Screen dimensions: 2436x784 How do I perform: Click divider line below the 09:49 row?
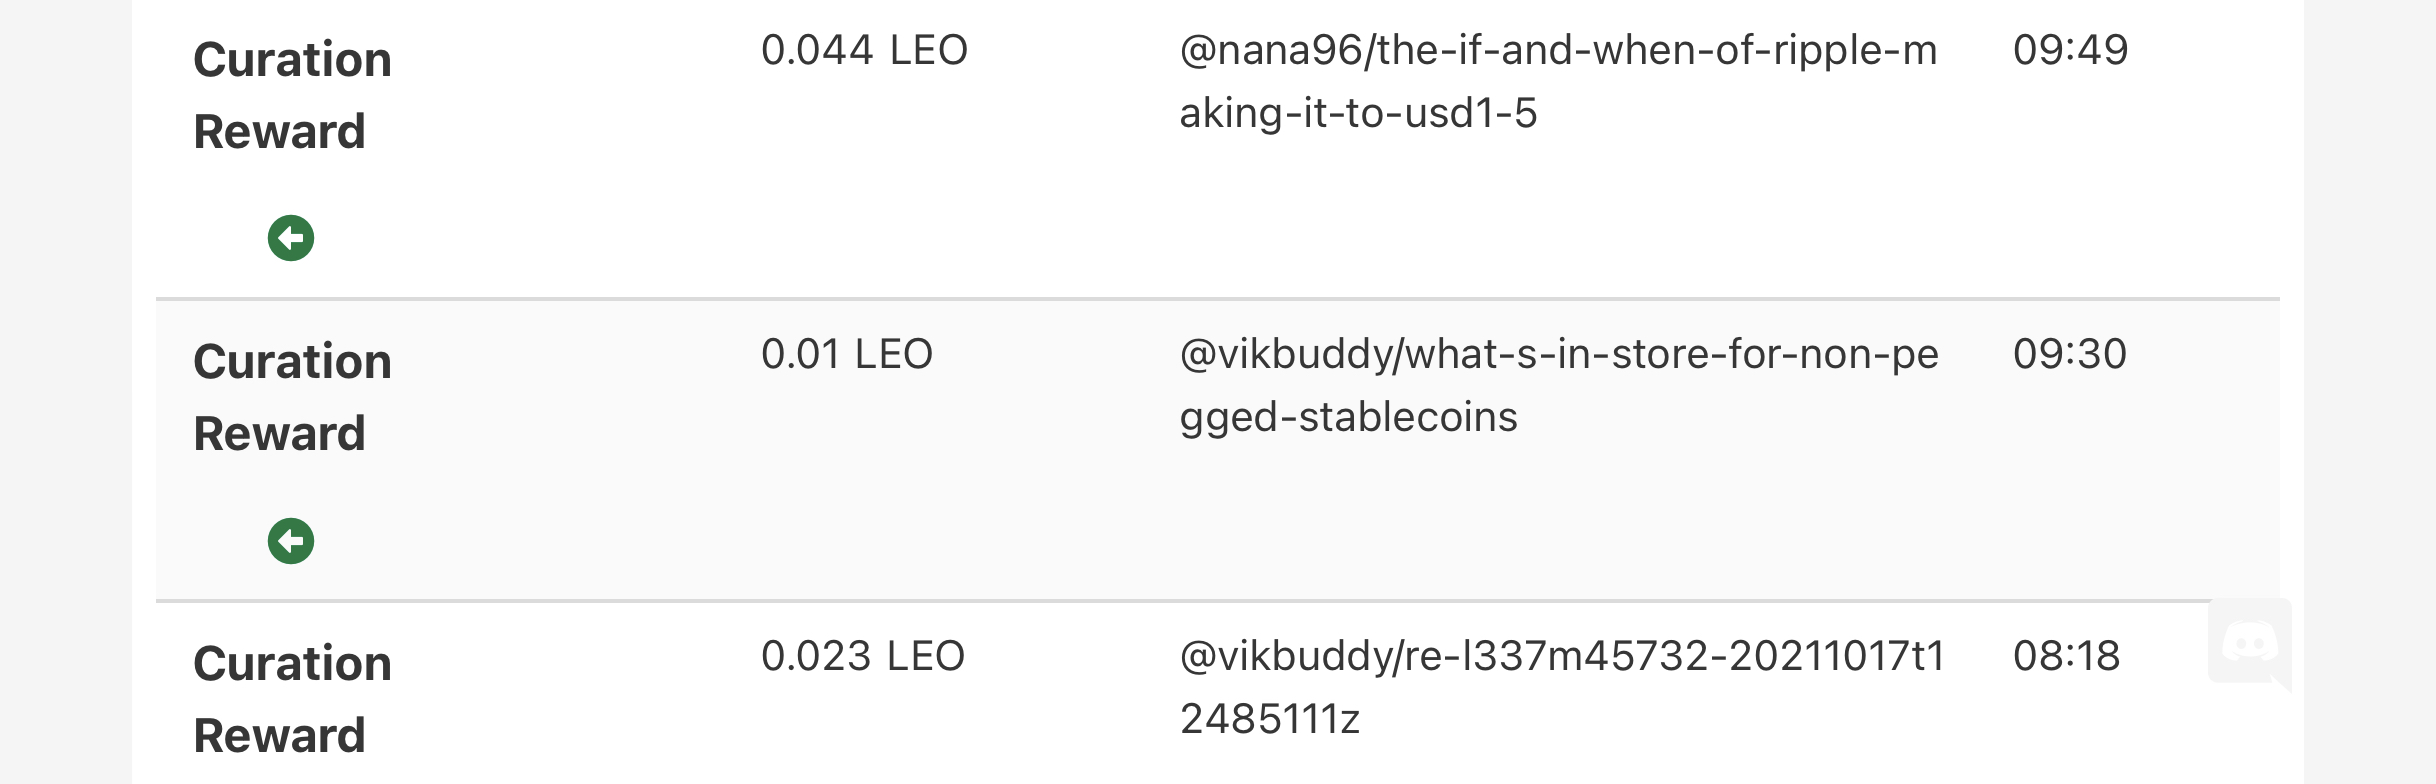coord(1218,298)
